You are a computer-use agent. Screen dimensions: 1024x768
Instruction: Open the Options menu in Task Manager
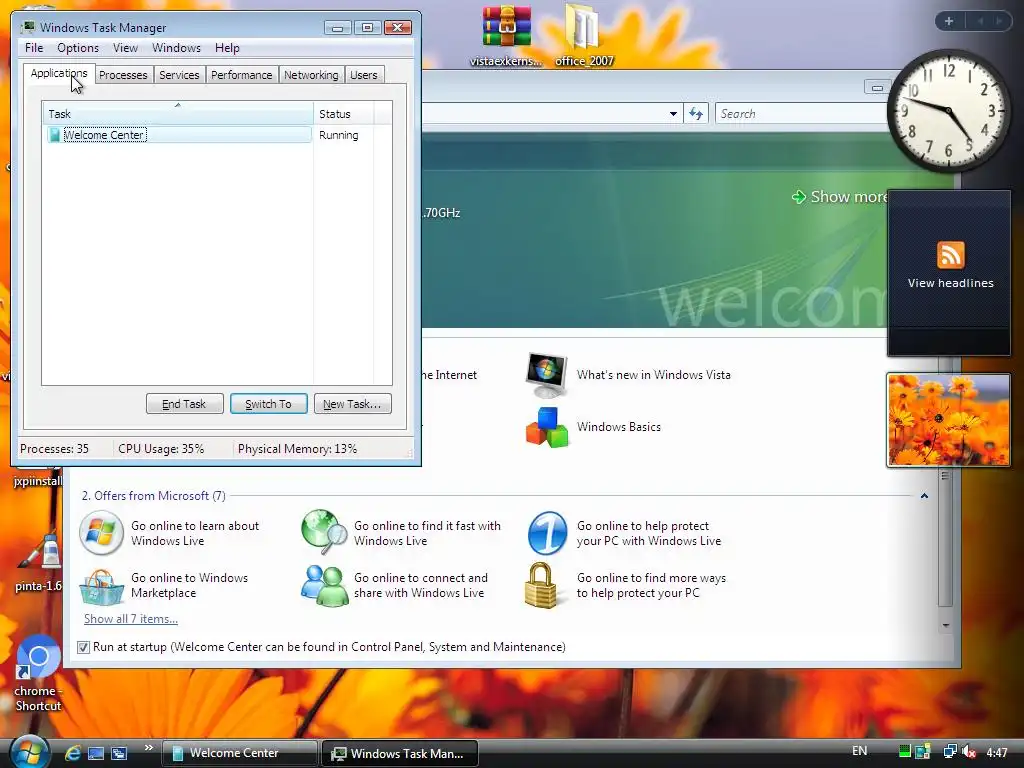point(78,48)
